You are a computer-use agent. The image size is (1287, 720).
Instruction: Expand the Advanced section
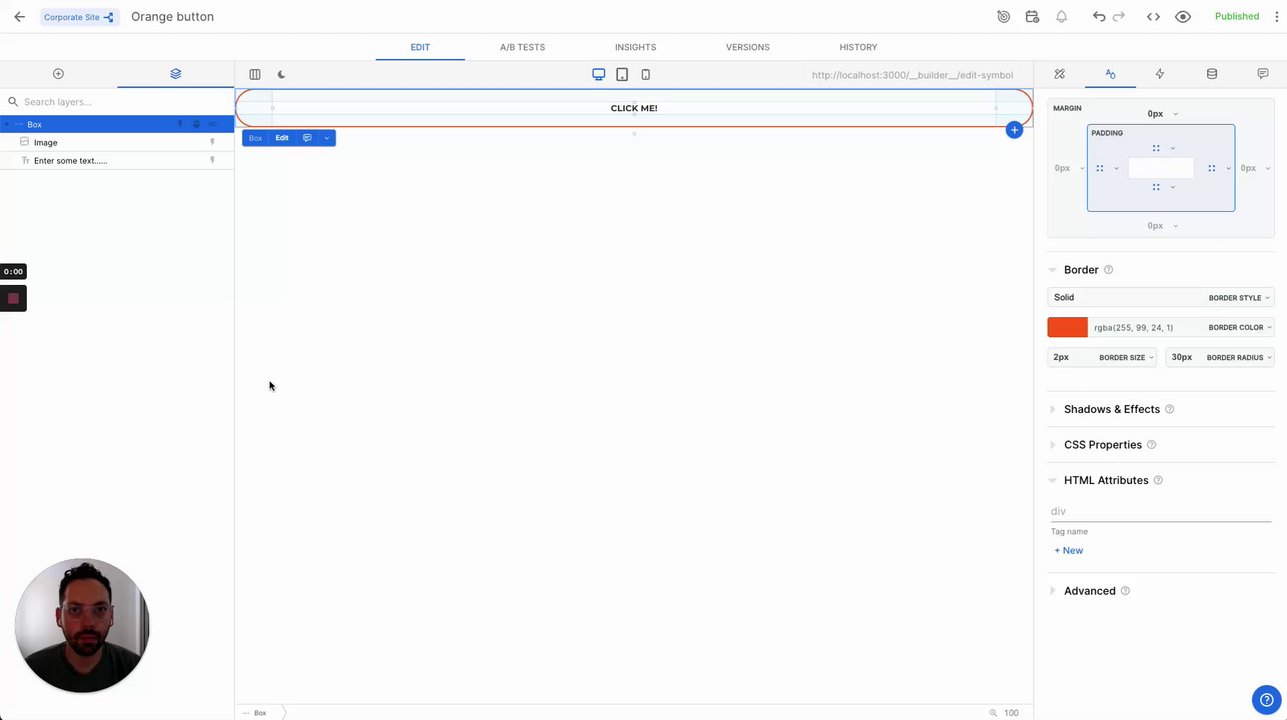tap(1052, 591)
